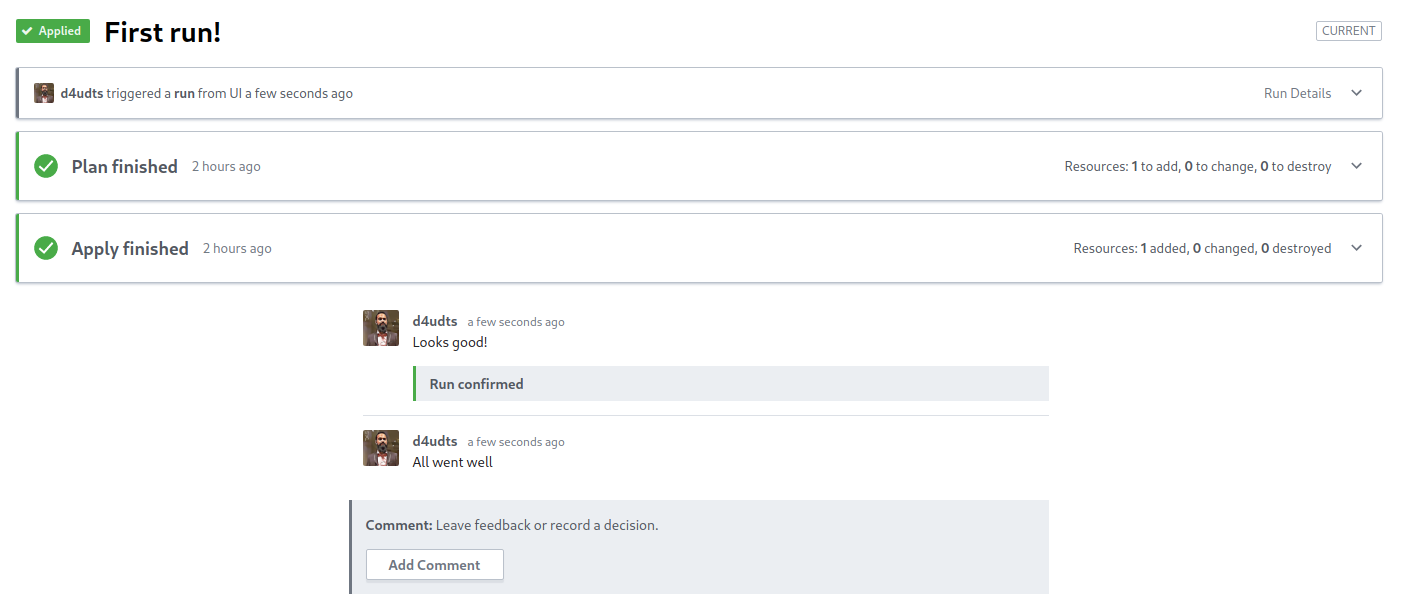The width and height of the screenshot is (1410, 610).
Task: Click the green Apply finished checkmark icon
Action: 46,248
